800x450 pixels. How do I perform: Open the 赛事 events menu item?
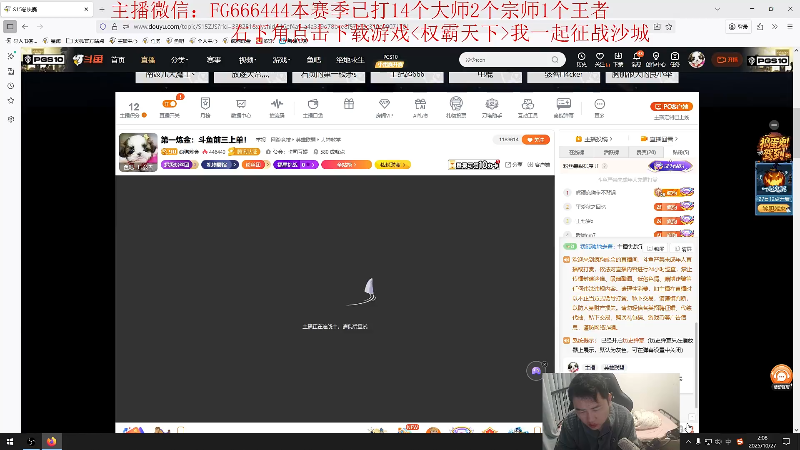[213, 60]
